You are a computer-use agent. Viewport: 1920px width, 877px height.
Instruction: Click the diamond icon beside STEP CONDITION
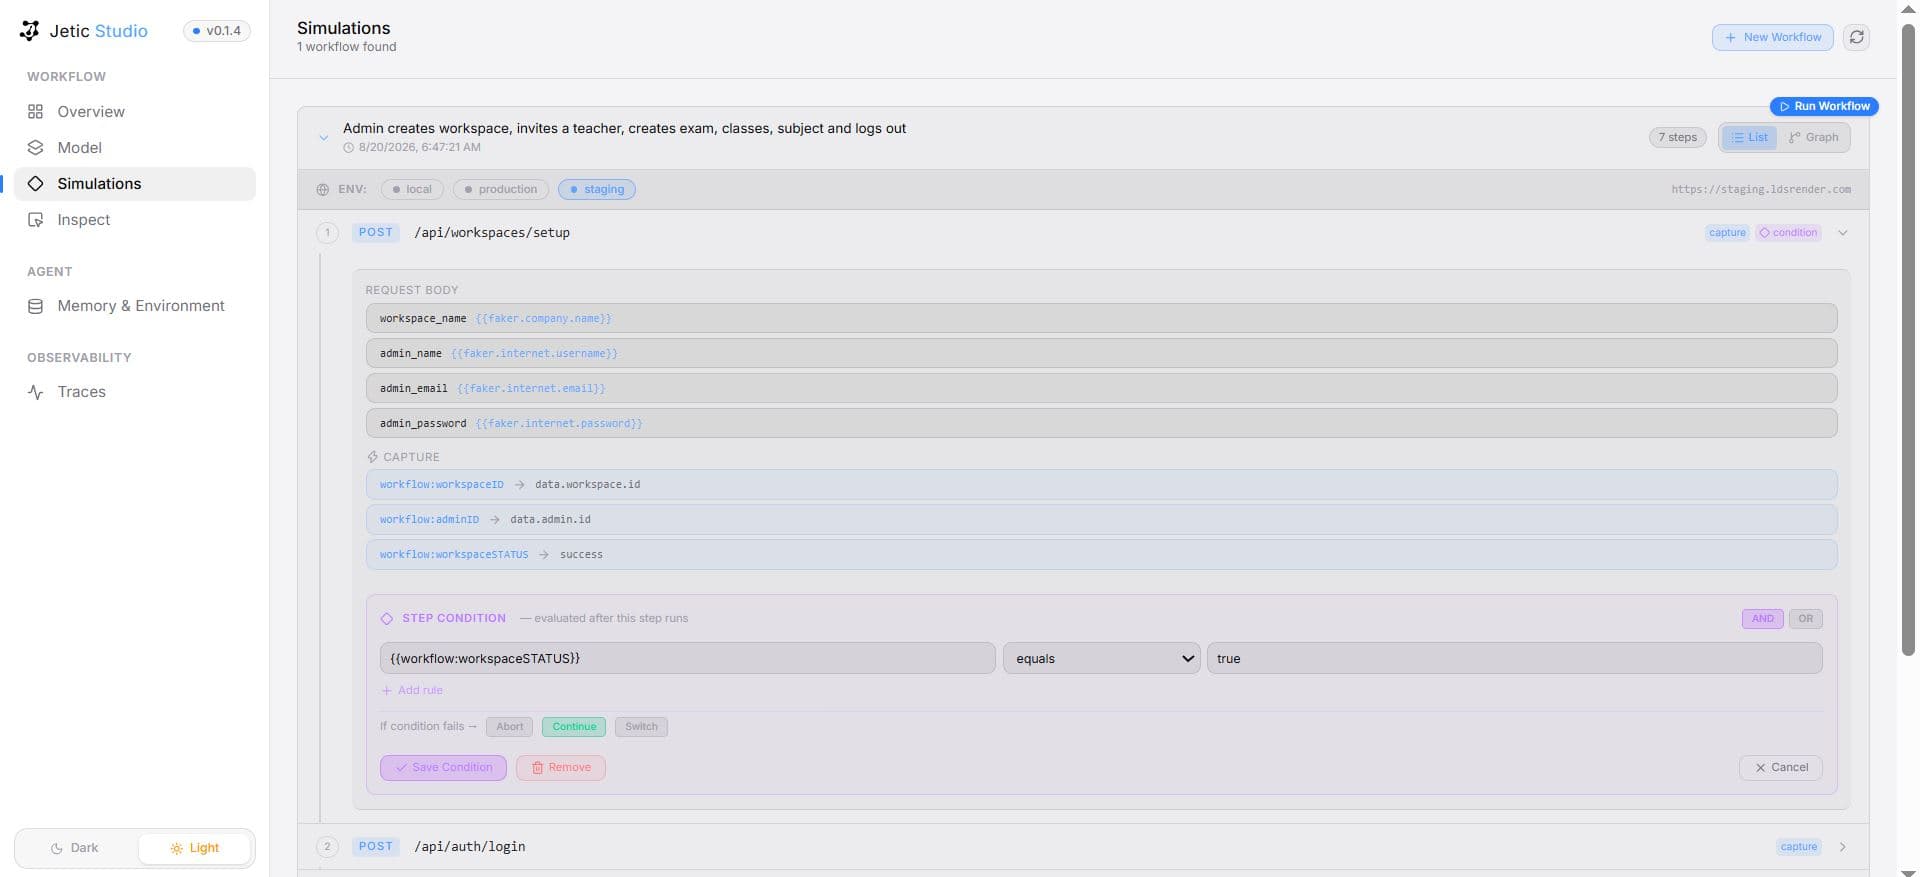pyautogui.click(x=387, y=619)
